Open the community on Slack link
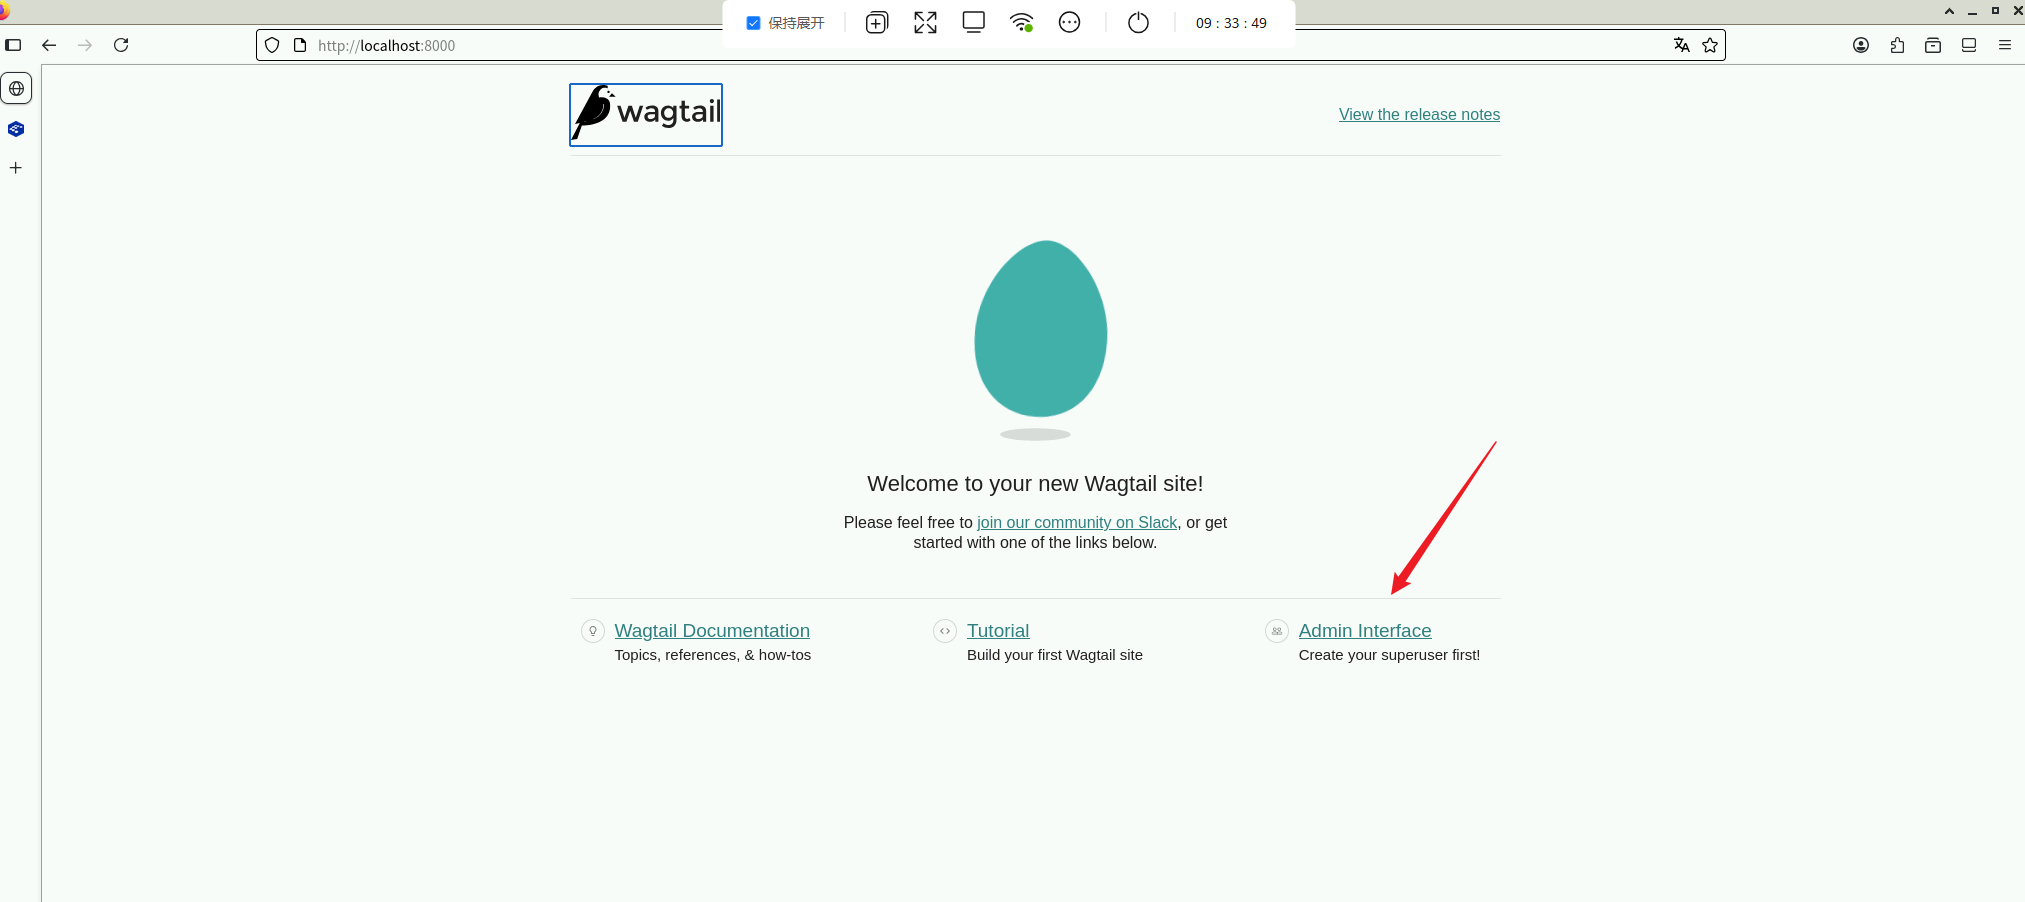 [1077, 522]
